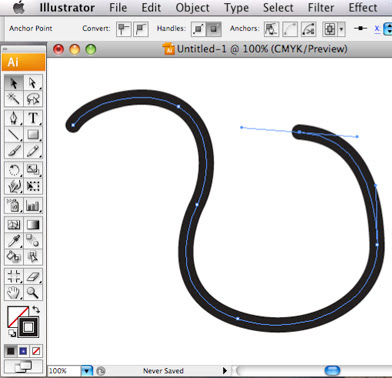Remove selected anchor points button
392x378 pixels.
271,29
